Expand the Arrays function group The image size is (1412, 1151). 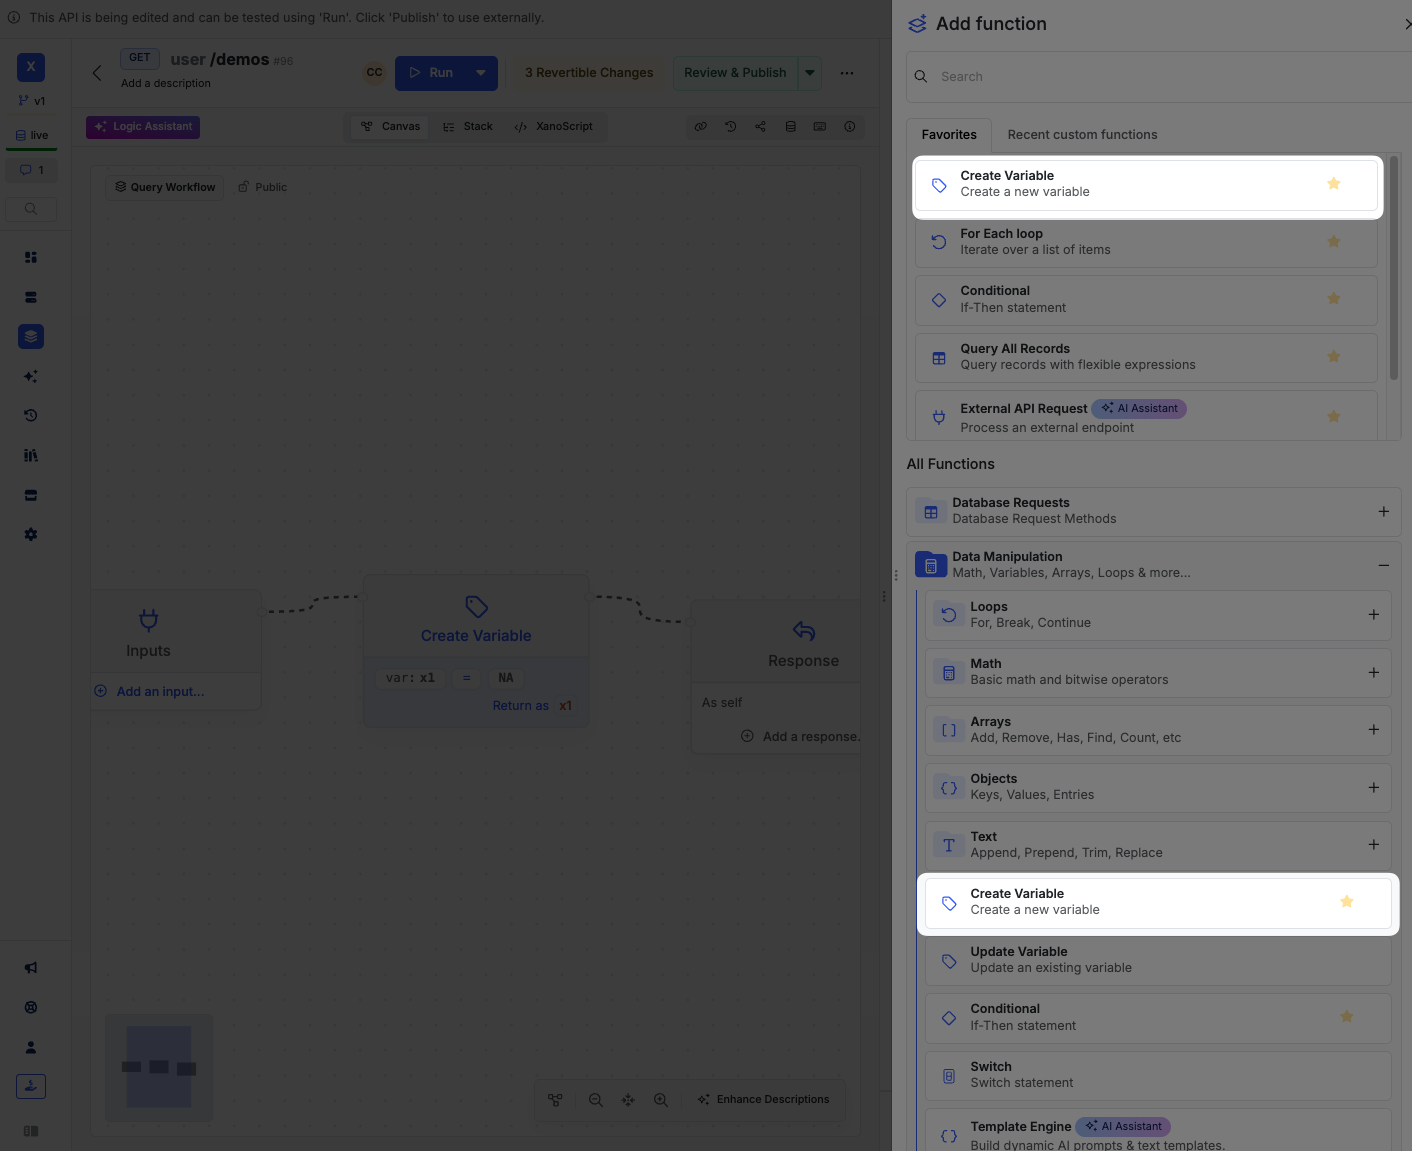[1373, 730]
